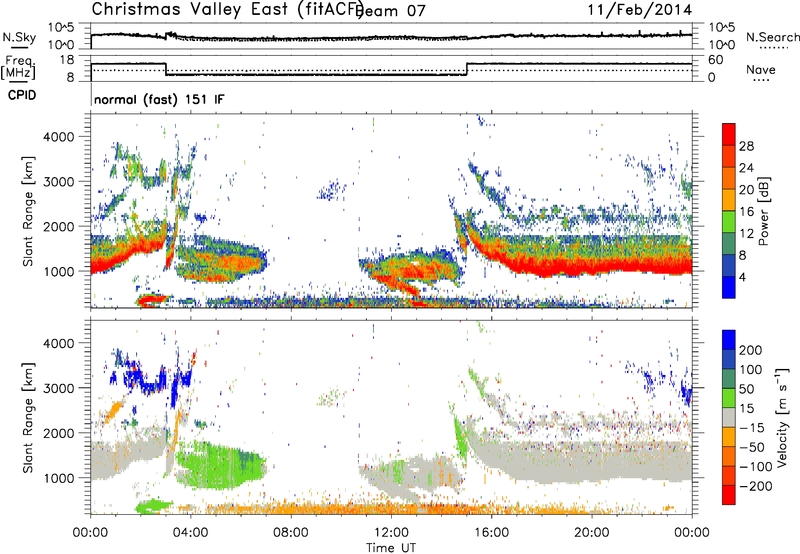
Task: Pick the red top segment of Power colorbar
Action: coord(729,135)
